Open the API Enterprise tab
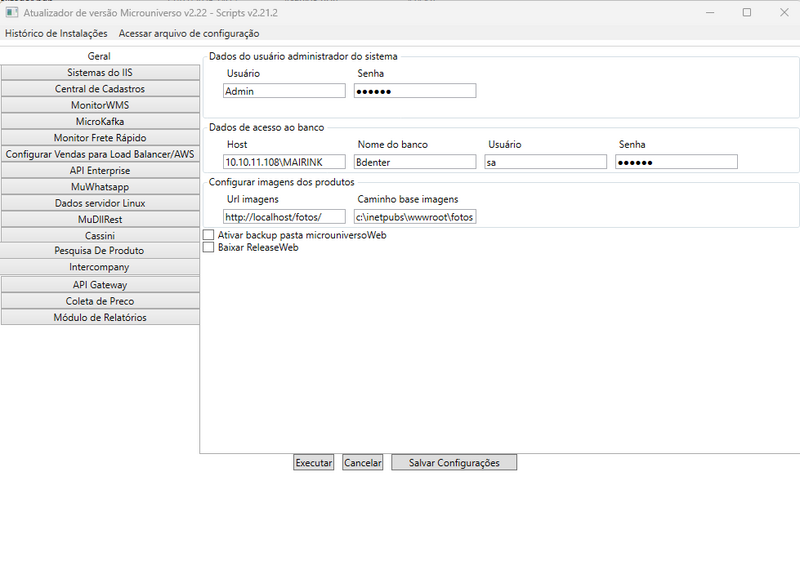 pyautogui.click(x=100, y=170)
